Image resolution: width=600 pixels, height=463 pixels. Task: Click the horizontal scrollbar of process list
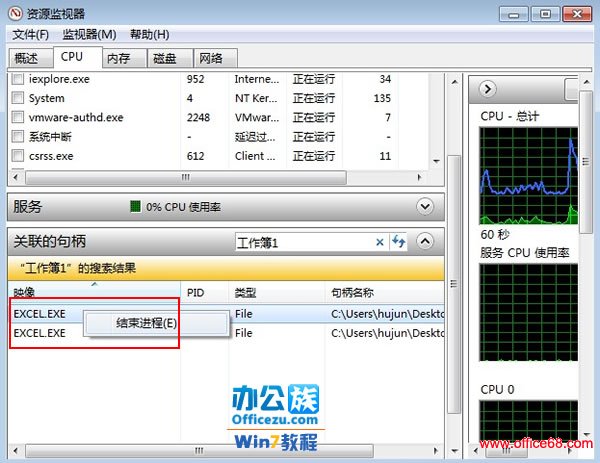(186, 177)
